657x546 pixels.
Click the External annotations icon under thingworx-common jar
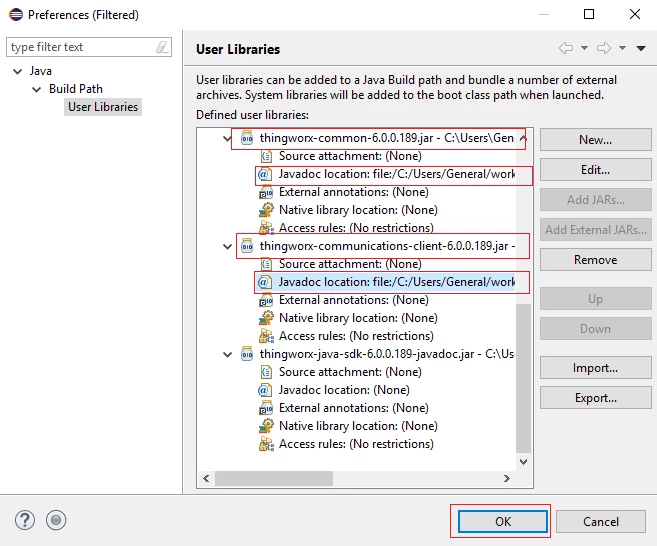tap(266, 192)
